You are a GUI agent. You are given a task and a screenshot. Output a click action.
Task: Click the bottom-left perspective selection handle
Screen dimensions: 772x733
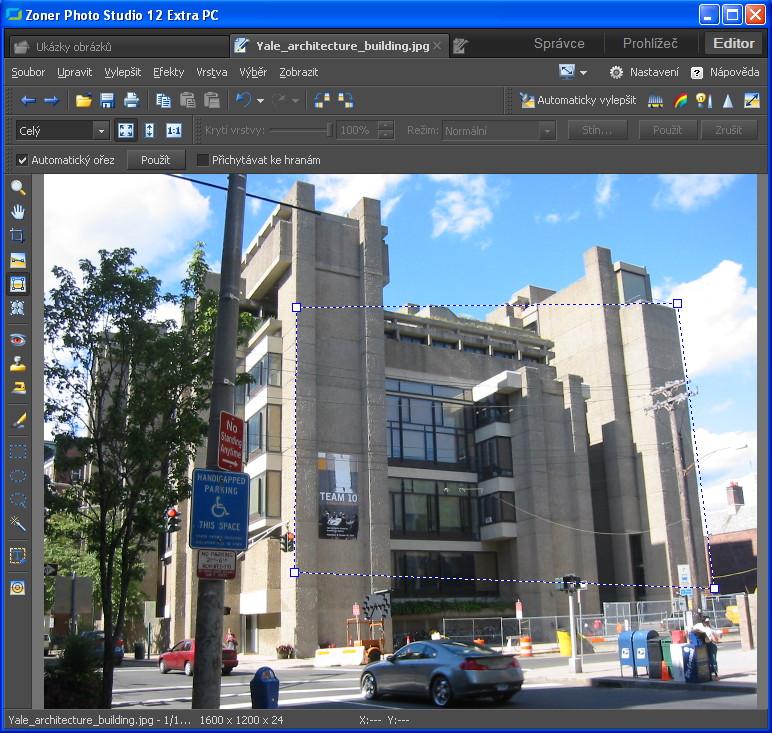(x=294, y=572)
